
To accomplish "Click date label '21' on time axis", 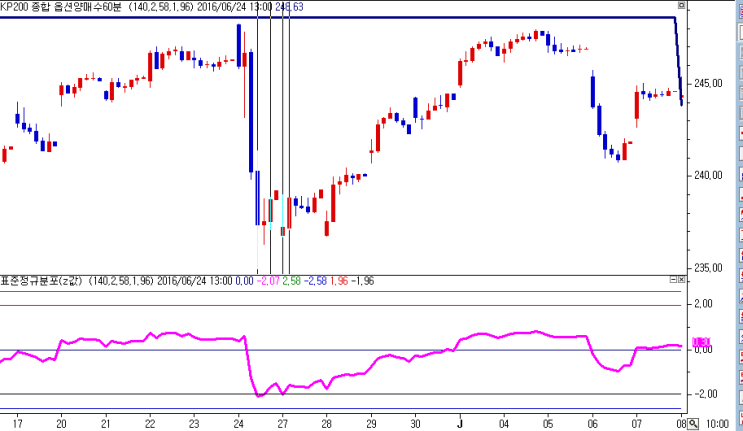I will tap(106, 423).
